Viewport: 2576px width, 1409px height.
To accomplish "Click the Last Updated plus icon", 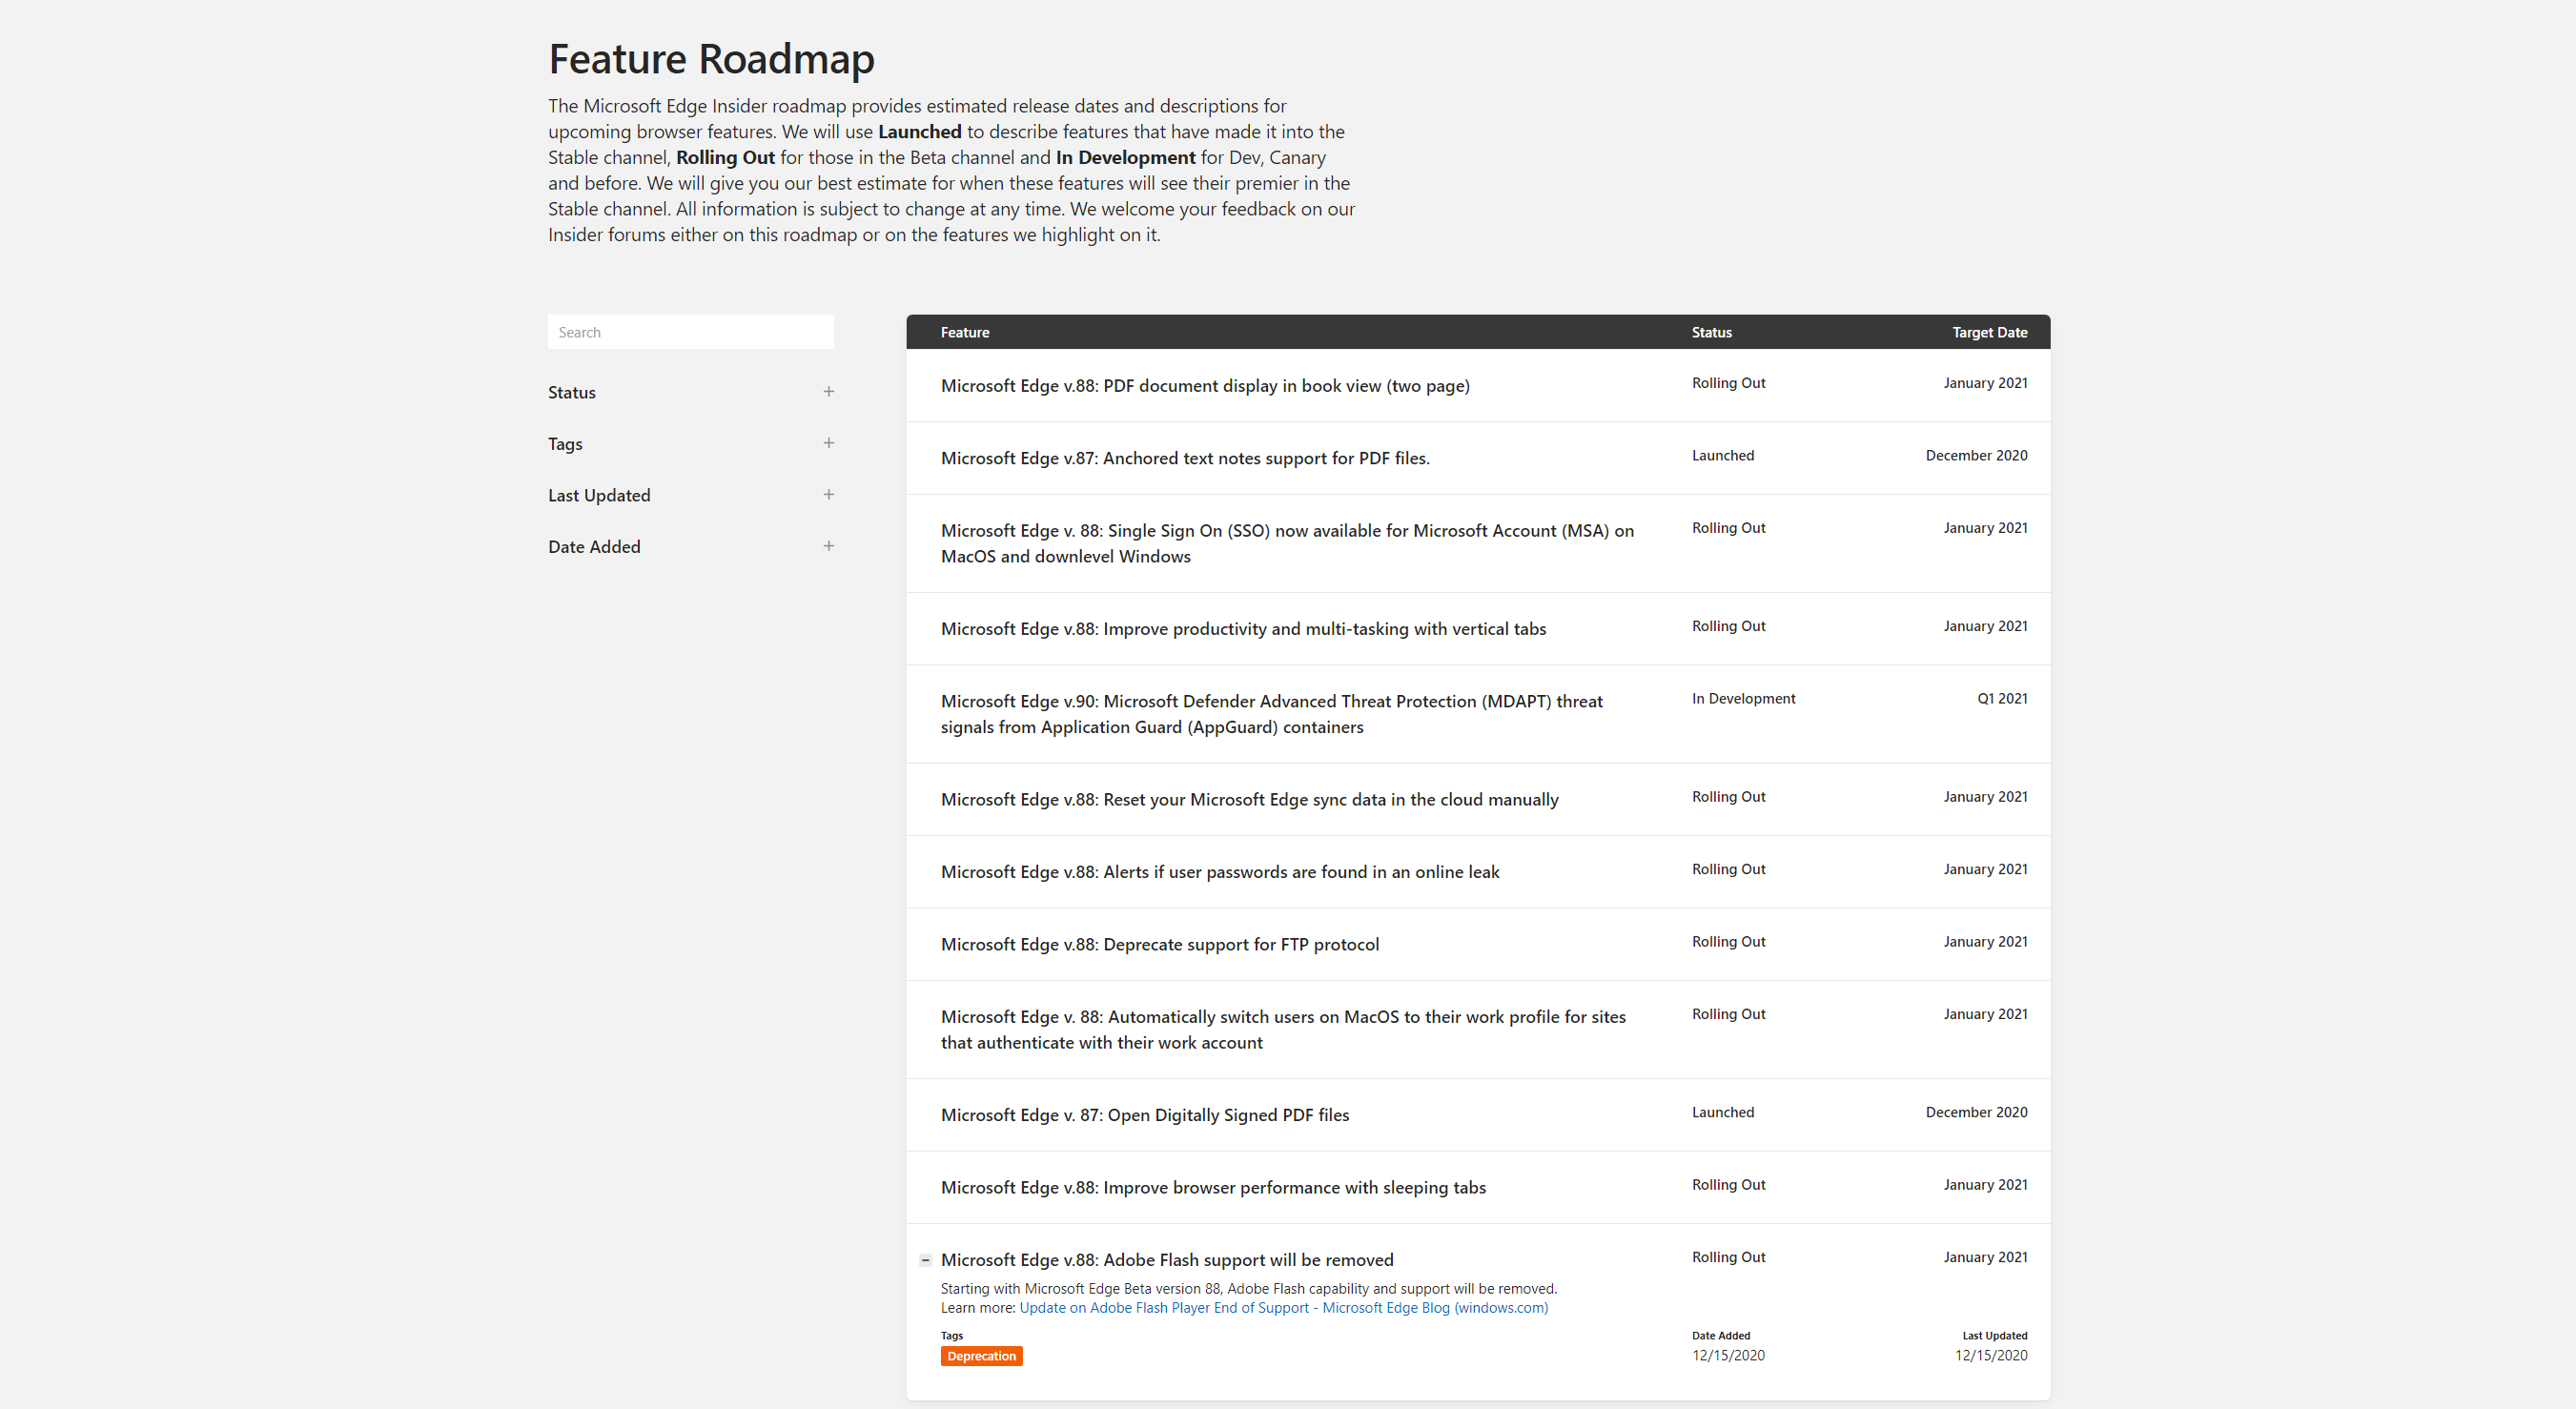I will click(x=828, y=495).
